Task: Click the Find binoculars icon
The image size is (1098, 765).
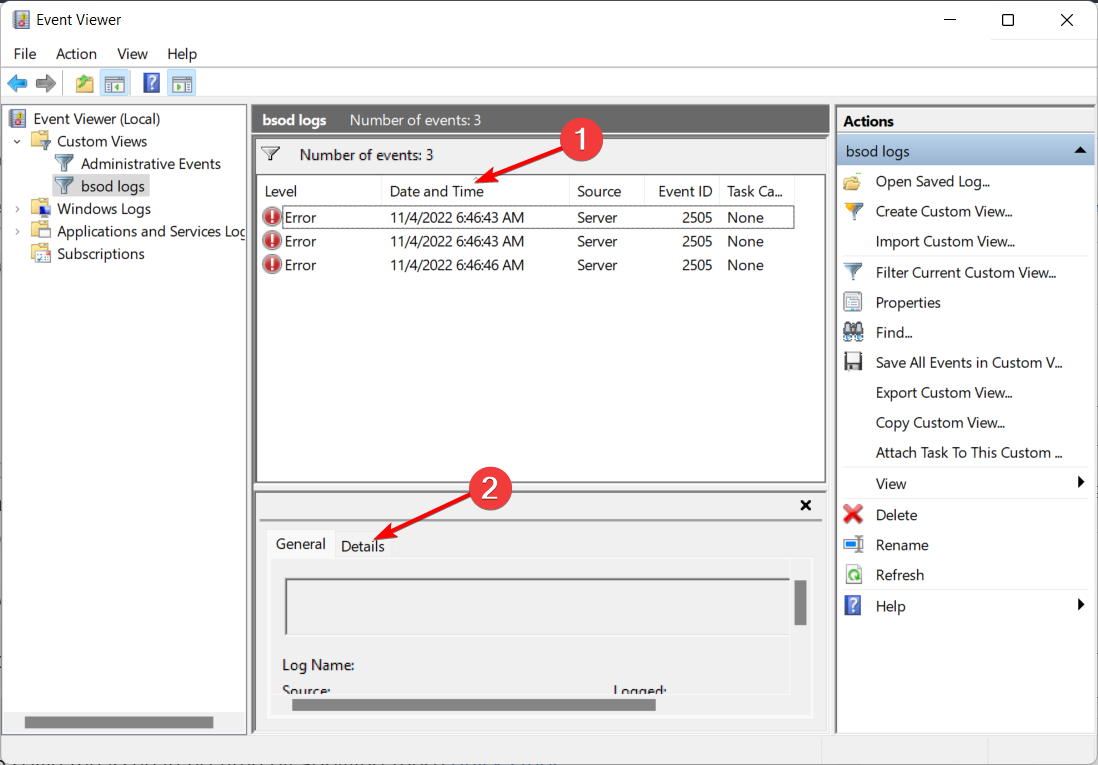Action: (853, 332)
